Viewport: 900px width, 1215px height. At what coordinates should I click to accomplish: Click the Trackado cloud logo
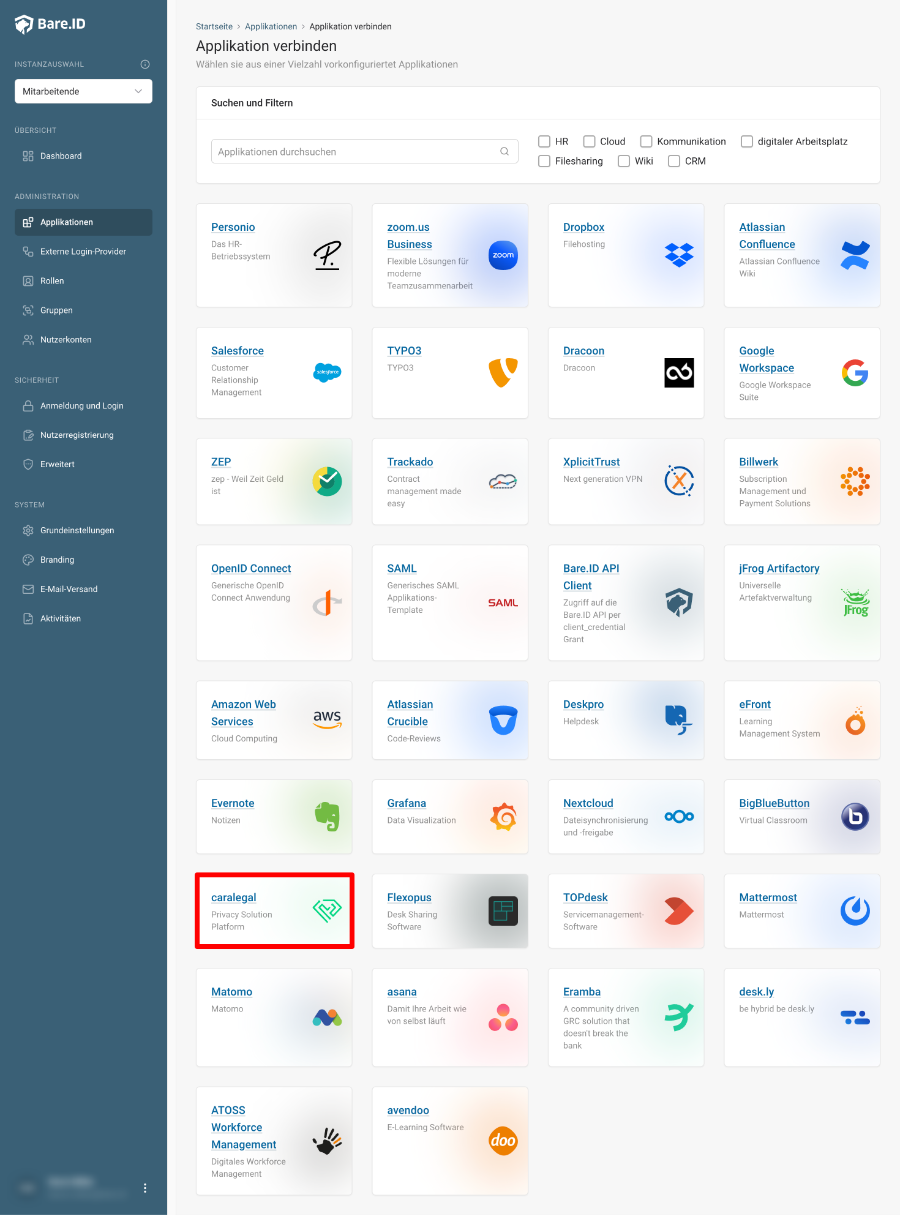503,481
